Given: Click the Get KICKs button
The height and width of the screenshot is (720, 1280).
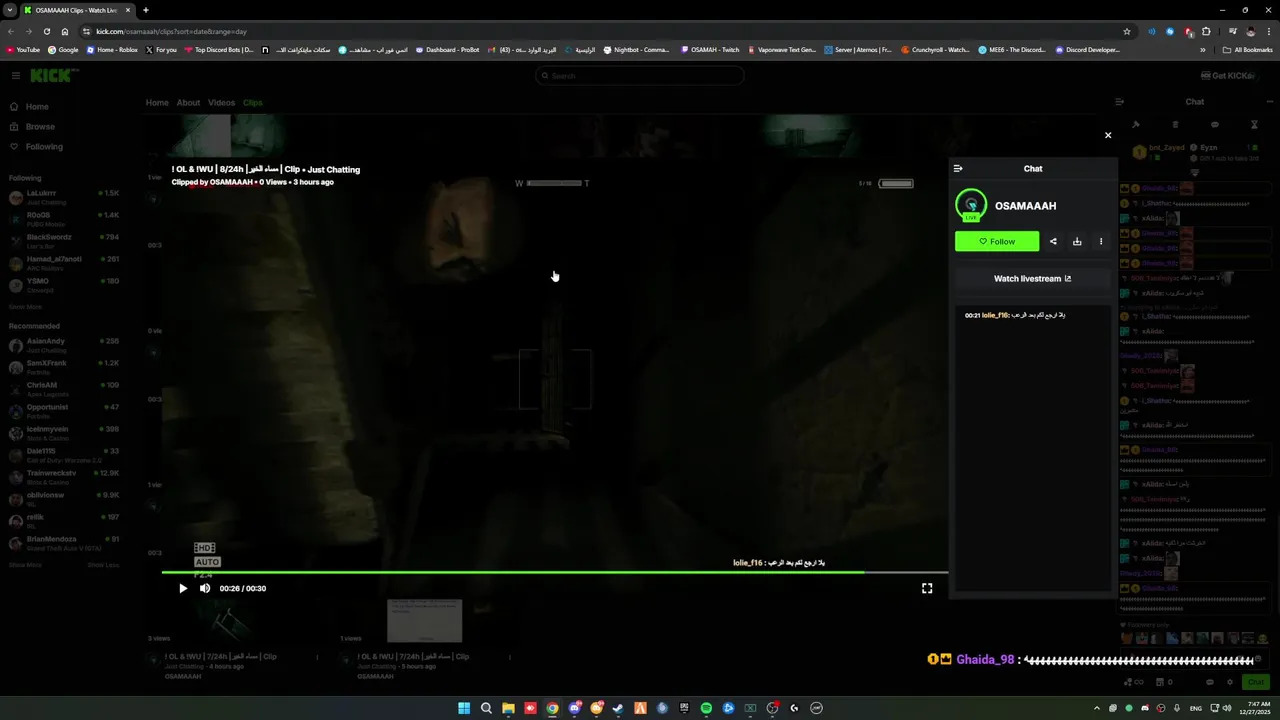Looking at the screenshot, I should (1227, 76).
